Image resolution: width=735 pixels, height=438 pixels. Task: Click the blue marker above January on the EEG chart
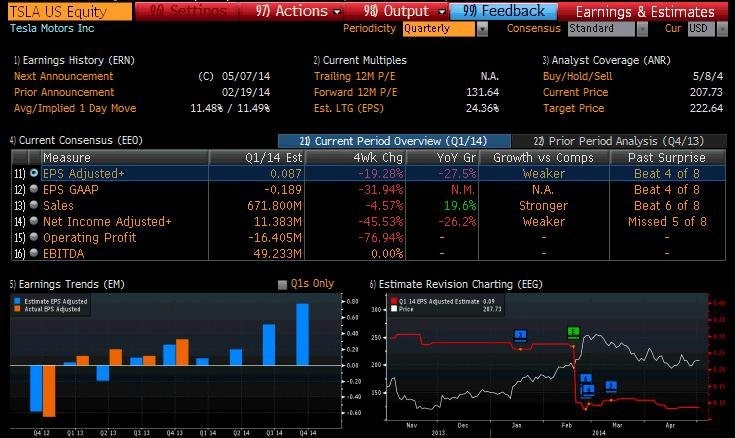(x=520, y=335)
